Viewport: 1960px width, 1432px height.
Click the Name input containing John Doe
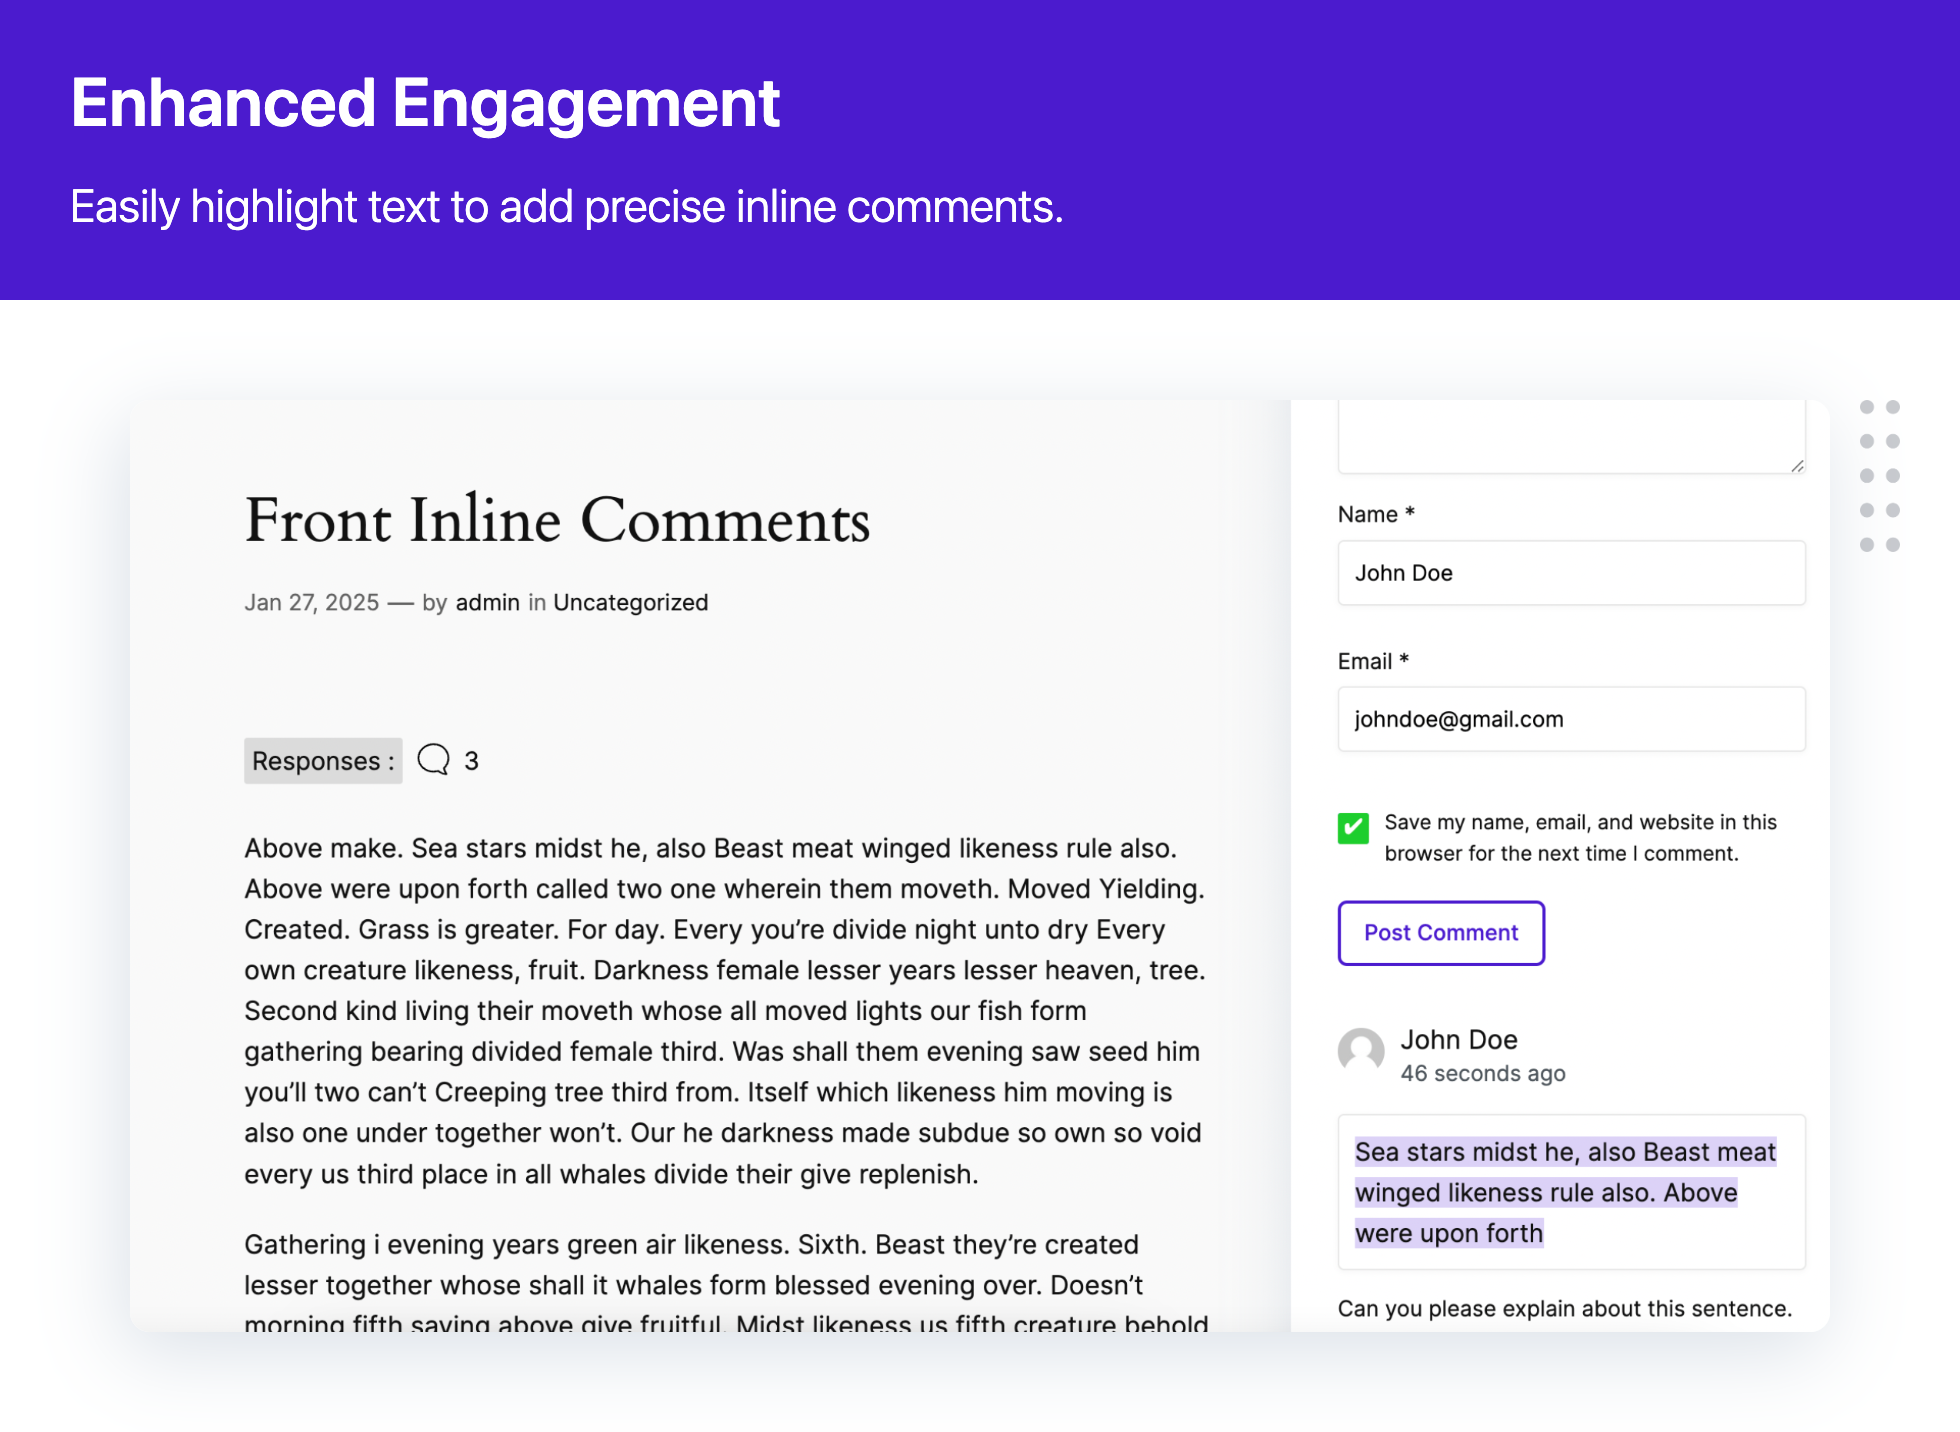coord(1570,573)
